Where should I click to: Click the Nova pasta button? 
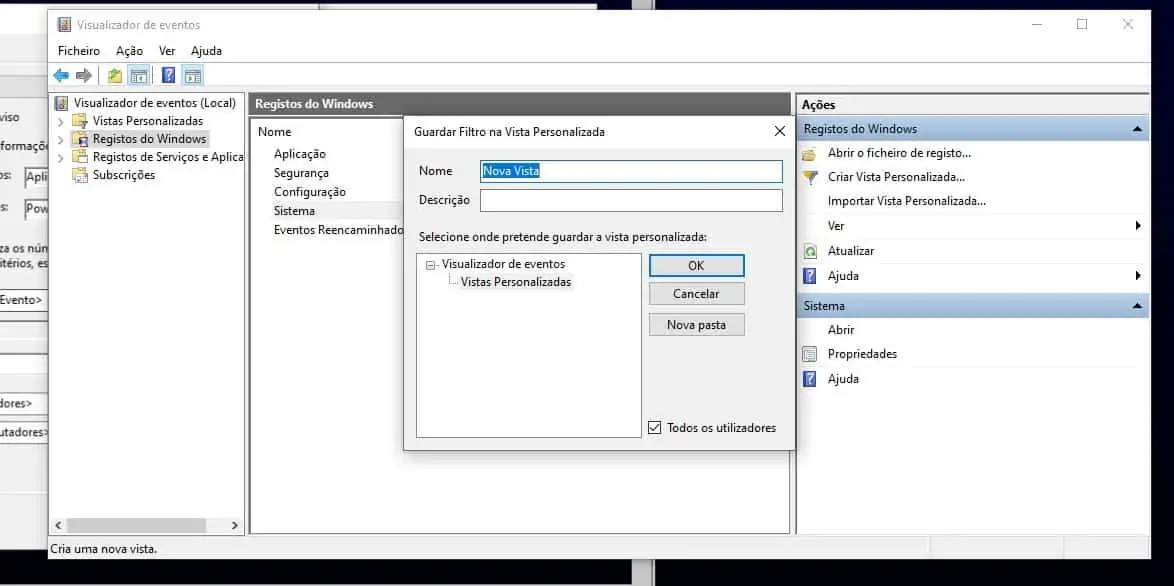point(696,325)
